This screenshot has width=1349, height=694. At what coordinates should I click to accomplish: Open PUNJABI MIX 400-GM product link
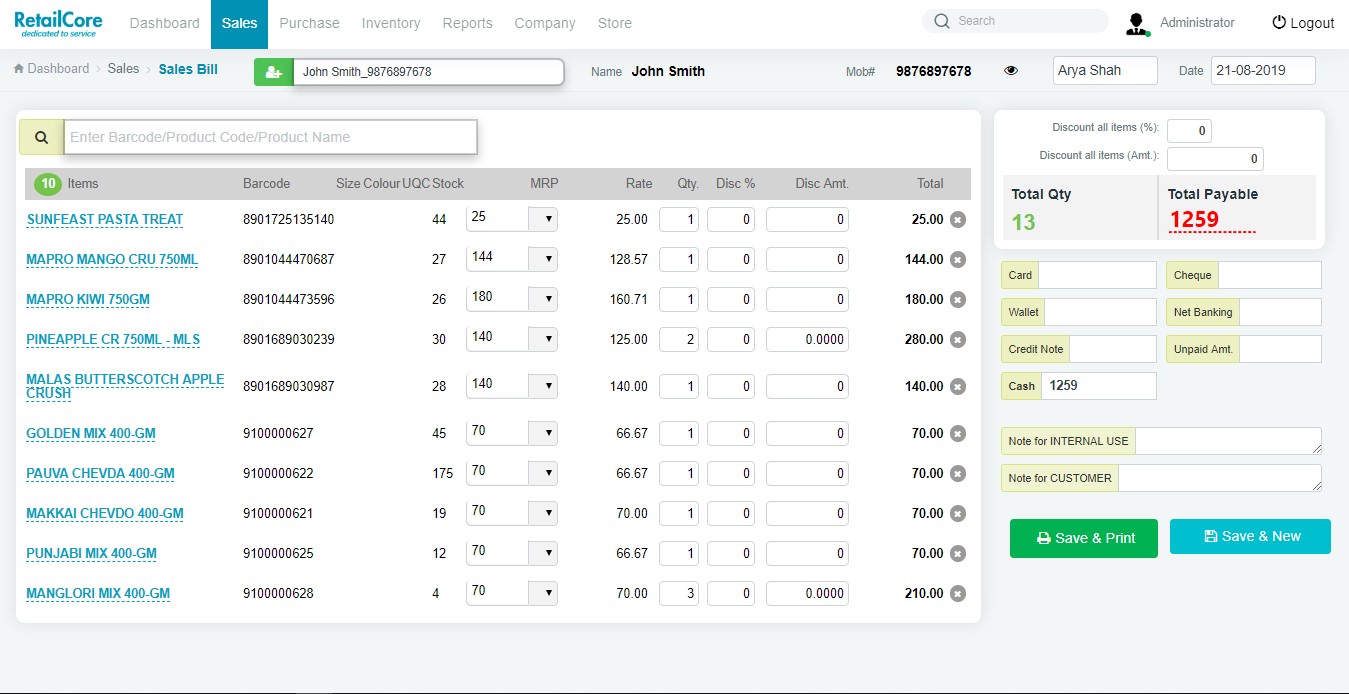pos(92,554)
